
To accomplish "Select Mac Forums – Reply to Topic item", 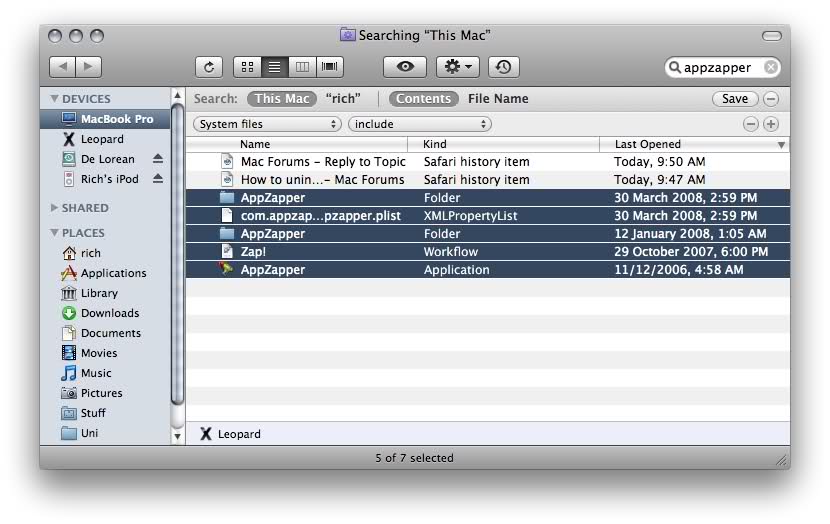I will pyautogui.click(x=488, y=161).
